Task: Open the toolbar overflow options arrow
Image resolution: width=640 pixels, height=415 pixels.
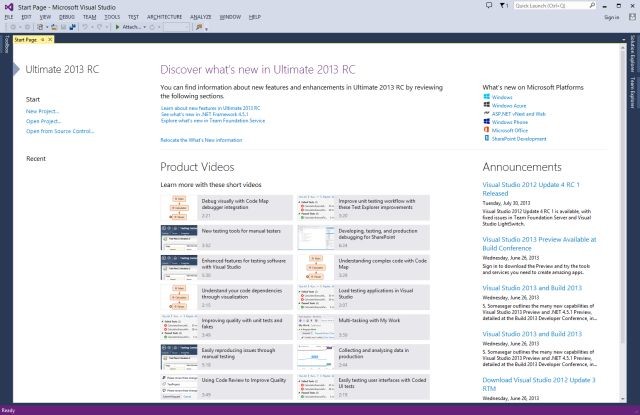Action: pyautogui.click(x=207, y=29)
